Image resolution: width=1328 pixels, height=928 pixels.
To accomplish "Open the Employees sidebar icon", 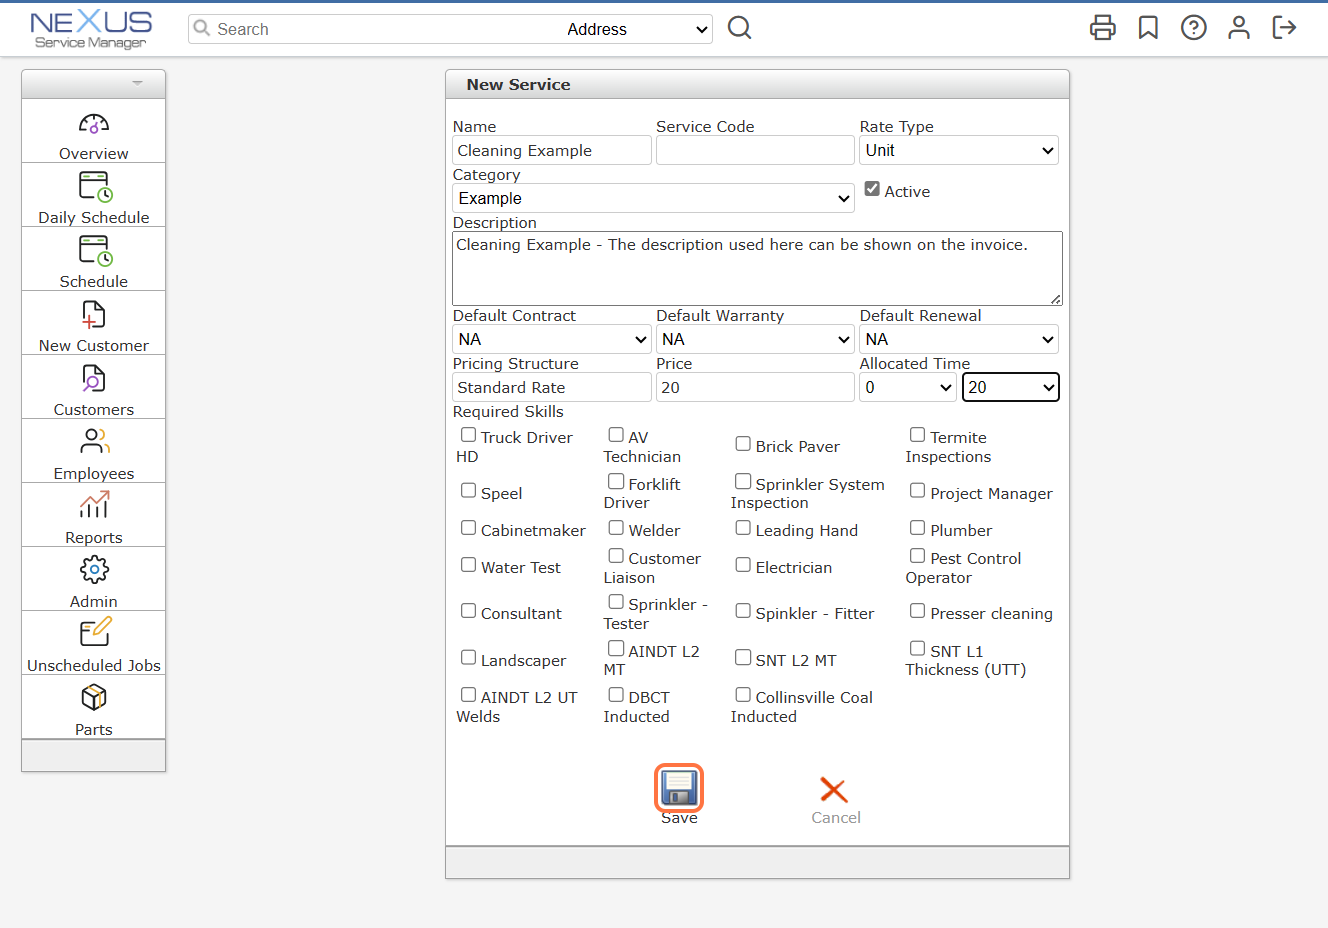I will coord(94,441).
